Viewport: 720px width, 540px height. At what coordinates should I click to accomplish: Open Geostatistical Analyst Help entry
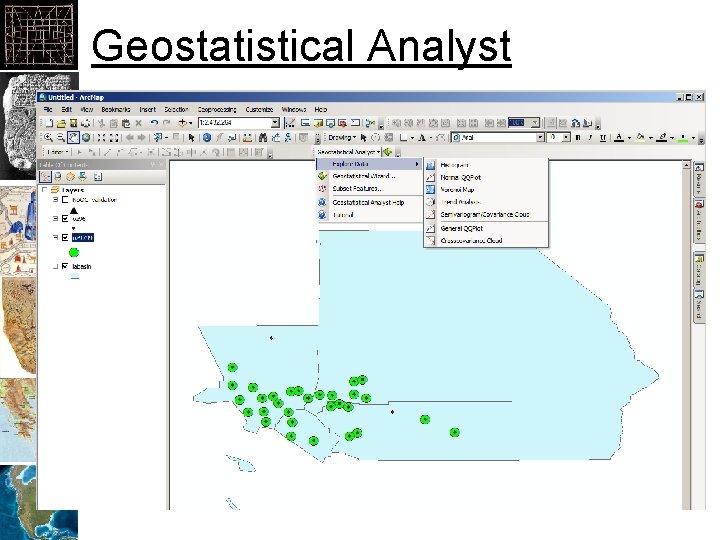pyautogui.click(x=369, y=202)
